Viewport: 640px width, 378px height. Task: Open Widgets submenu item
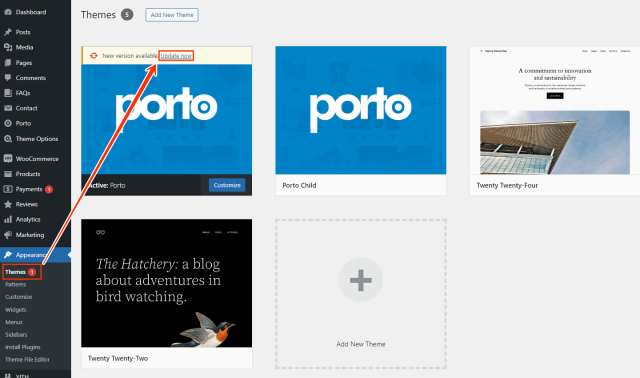(x=16, y=309)
